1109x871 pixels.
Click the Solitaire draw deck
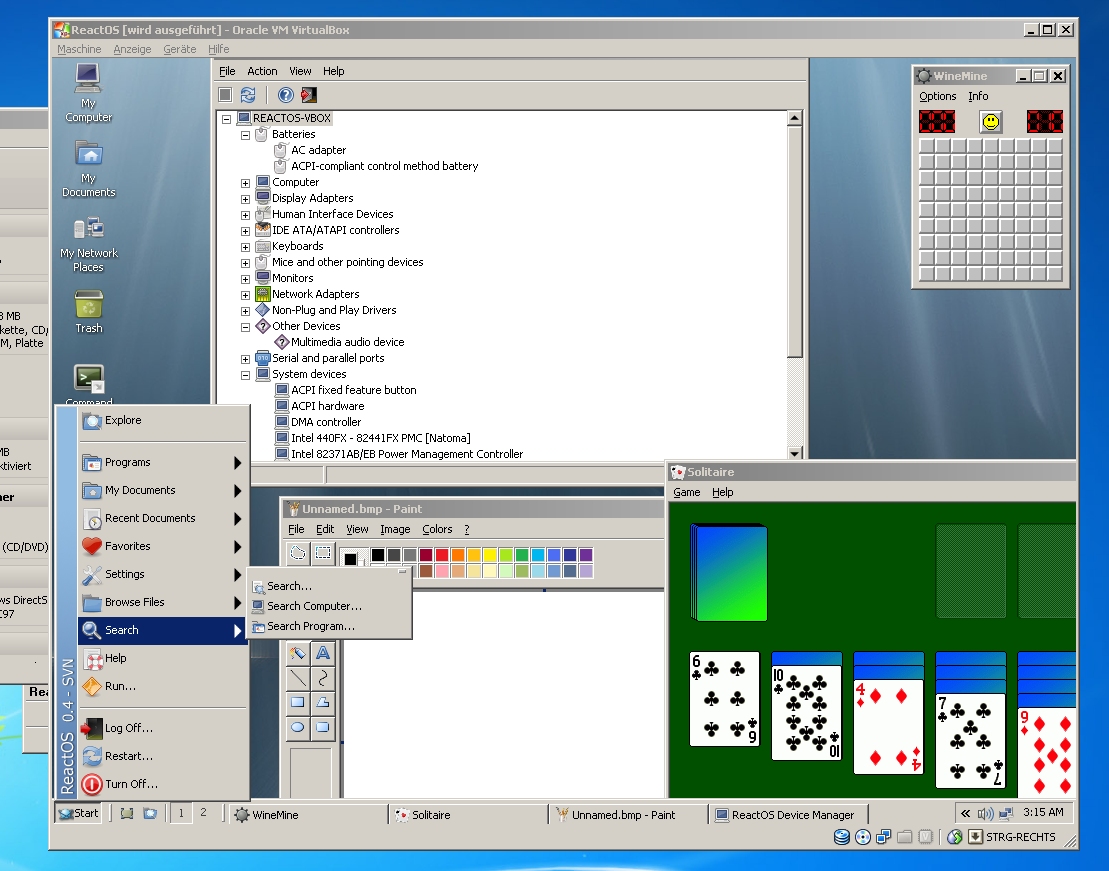point(728,572)
